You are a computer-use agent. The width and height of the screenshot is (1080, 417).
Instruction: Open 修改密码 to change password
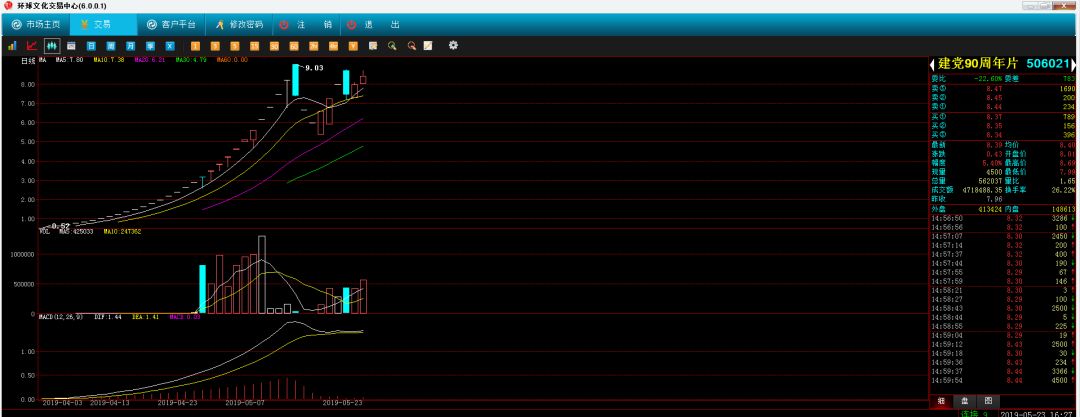click(239, 25)
